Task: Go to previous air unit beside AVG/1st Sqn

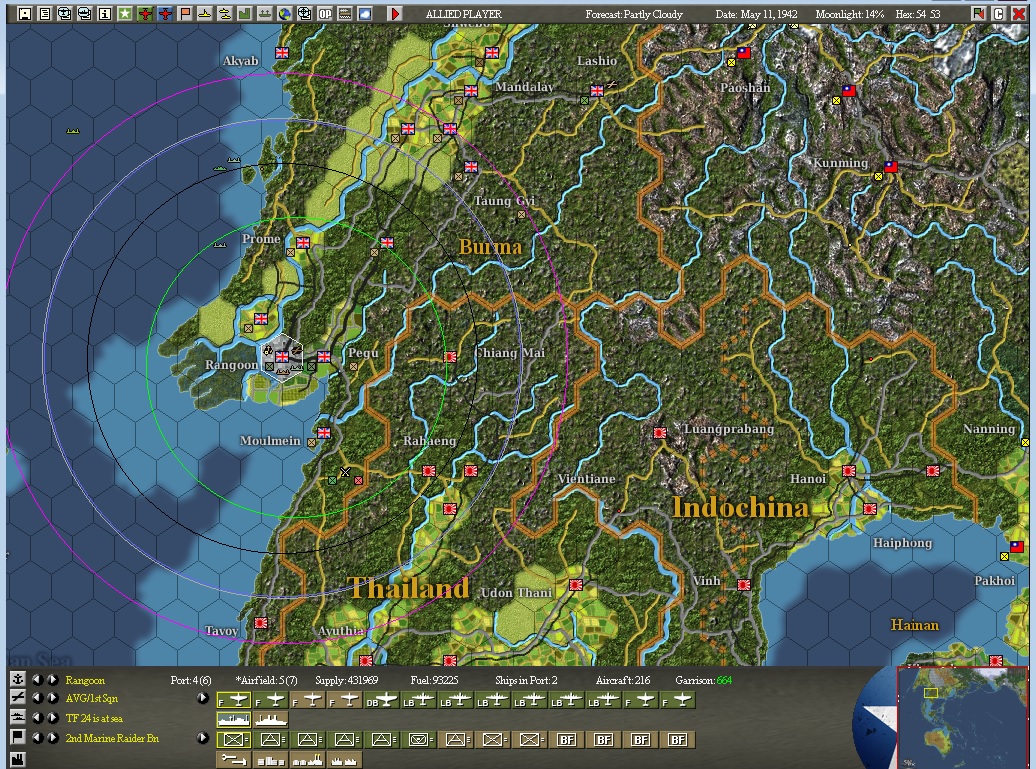Action: click(x=37, y=698)
